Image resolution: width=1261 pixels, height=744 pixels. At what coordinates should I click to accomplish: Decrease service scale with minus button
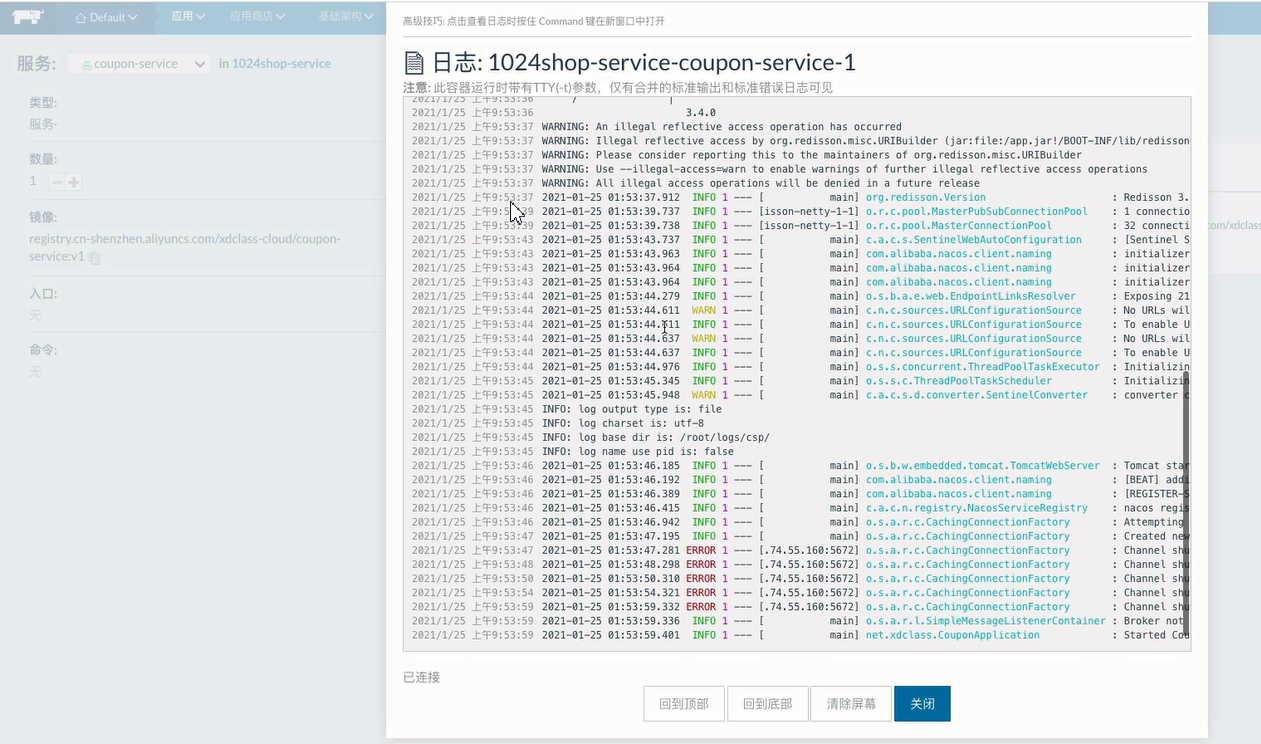57,182
